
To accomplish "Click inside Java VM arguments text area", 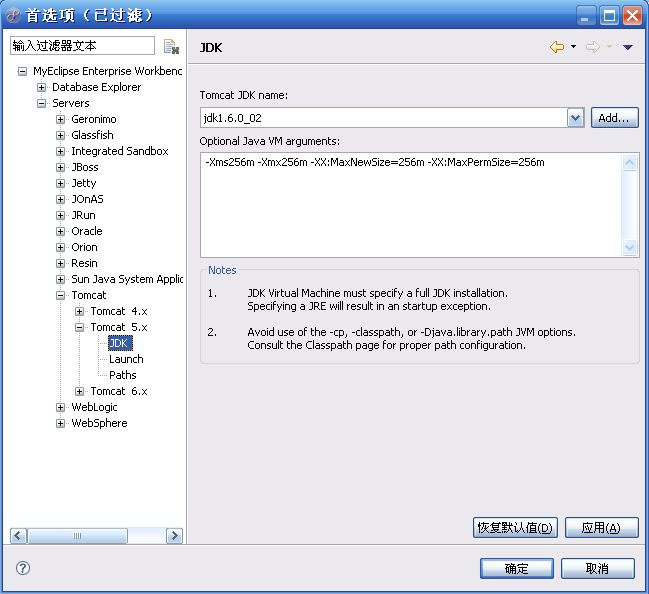I will [411, 205].
